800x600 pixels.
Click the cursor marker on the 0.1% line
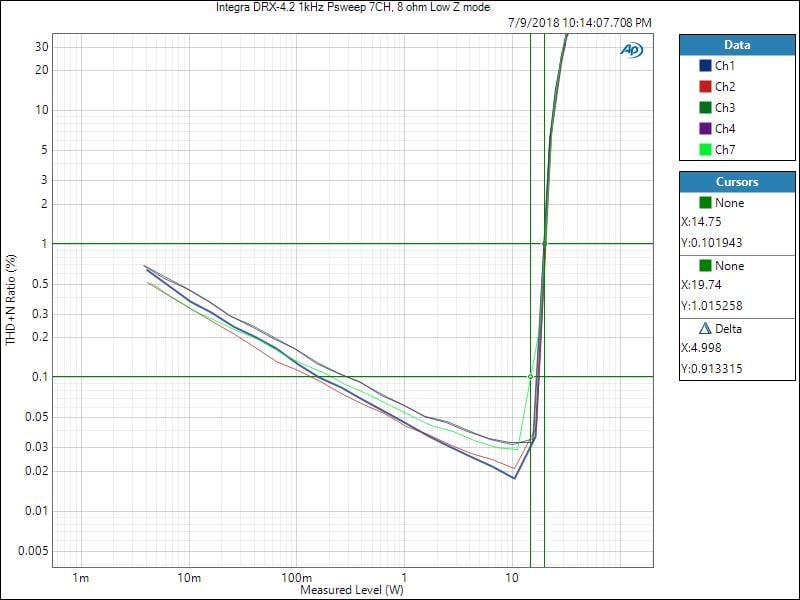(531, 376)
